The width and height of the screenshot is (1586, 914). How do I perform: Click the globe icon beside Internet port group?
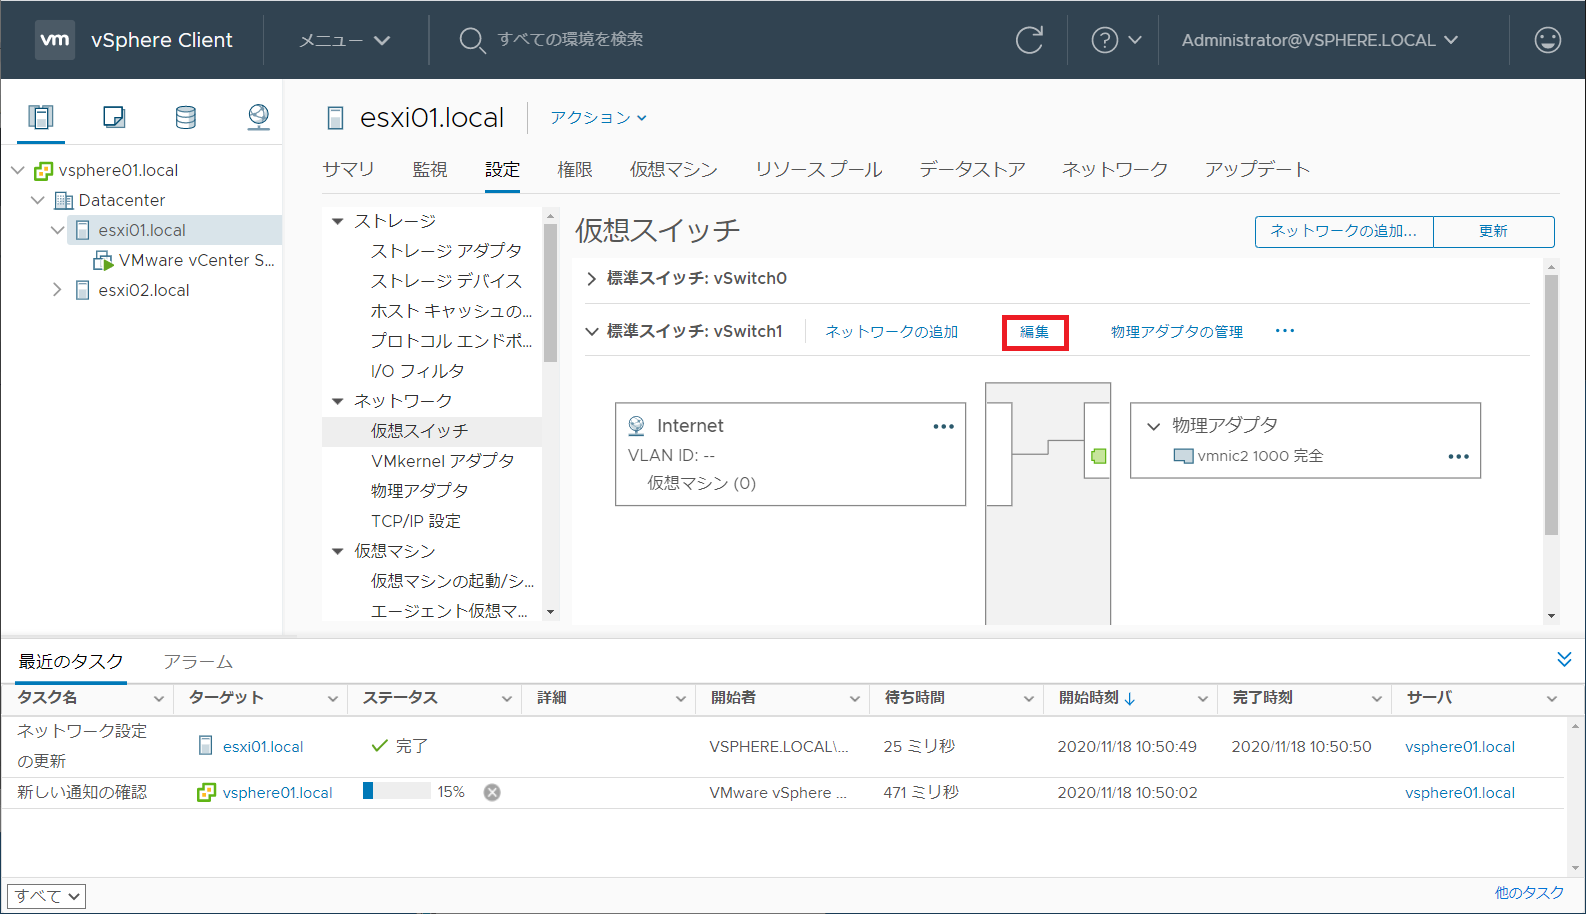[x=636, y=426]
